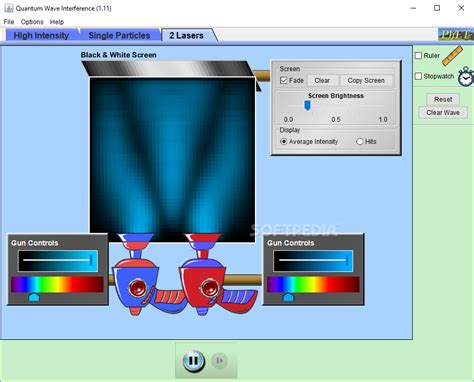
Task: Click the app icon in title bar
Action: point(9,8)
